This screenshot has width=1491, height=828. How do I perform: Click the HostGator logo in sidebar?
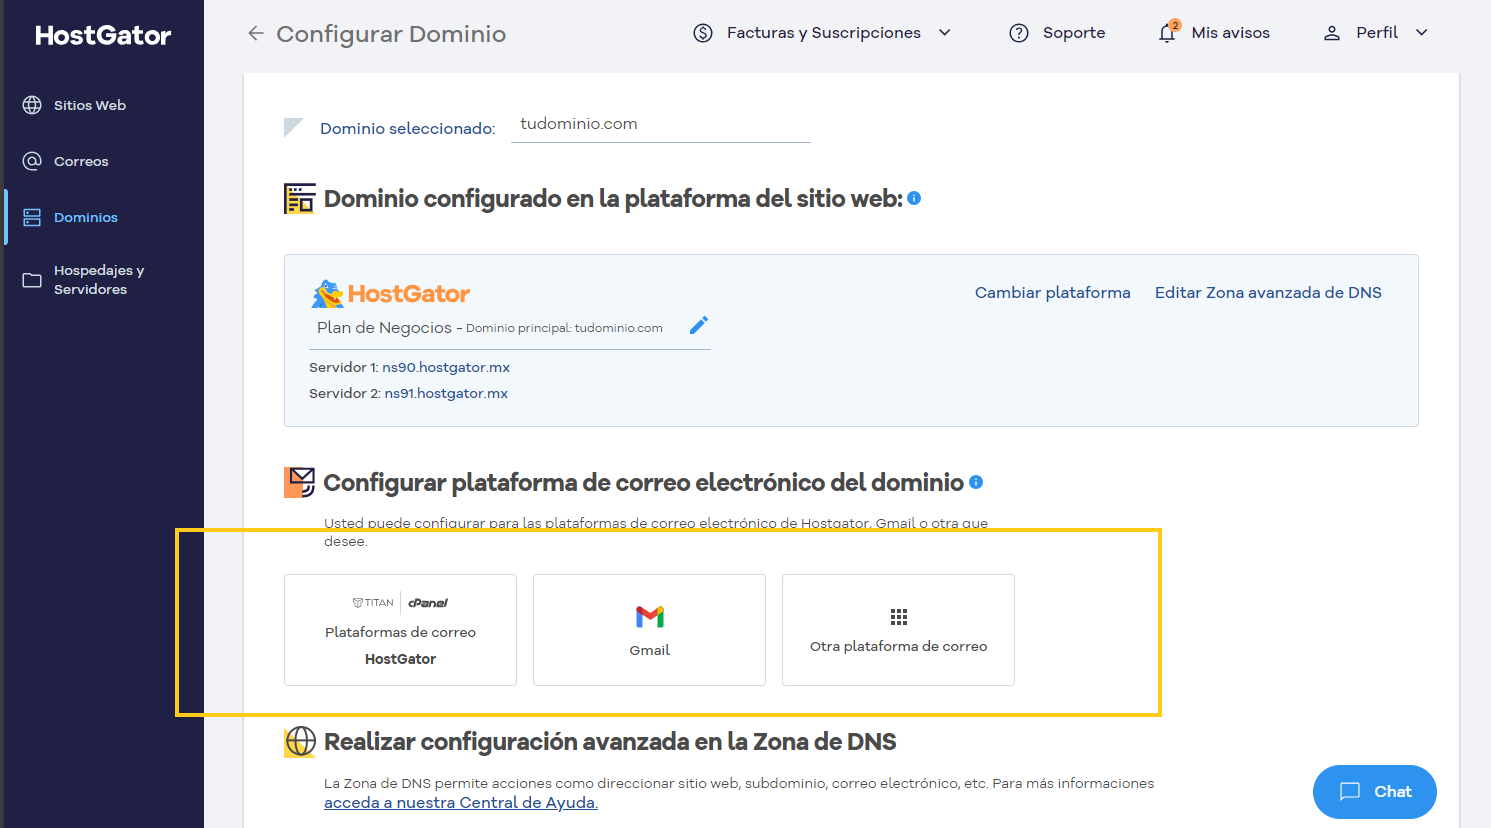tap(103, 35)
